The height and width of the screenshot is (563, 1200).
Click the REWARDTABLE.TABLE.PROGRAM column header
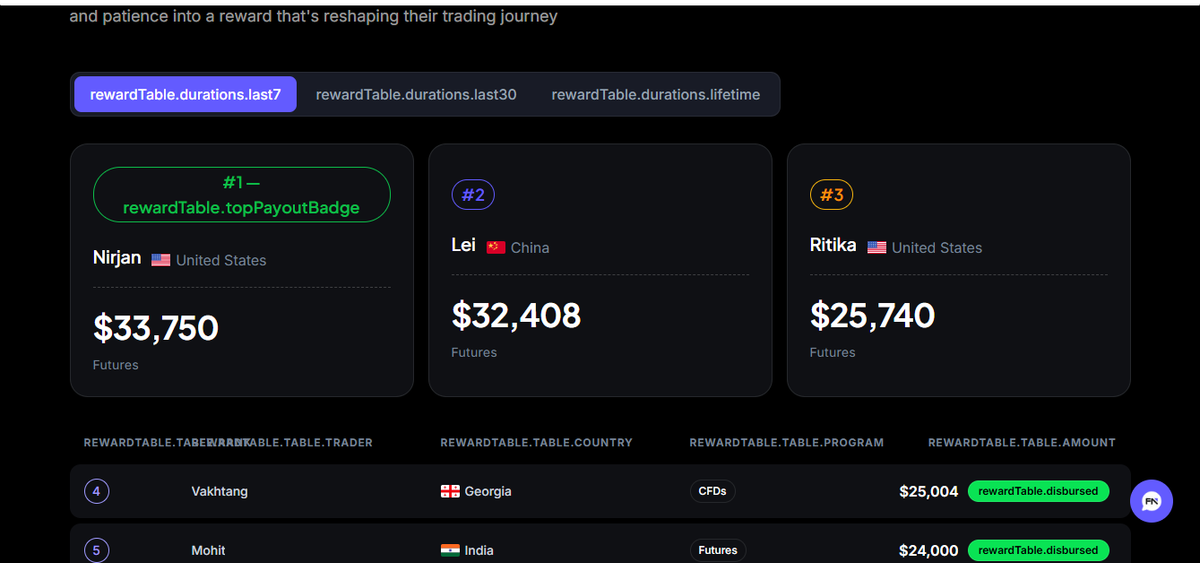pos(787,442)
